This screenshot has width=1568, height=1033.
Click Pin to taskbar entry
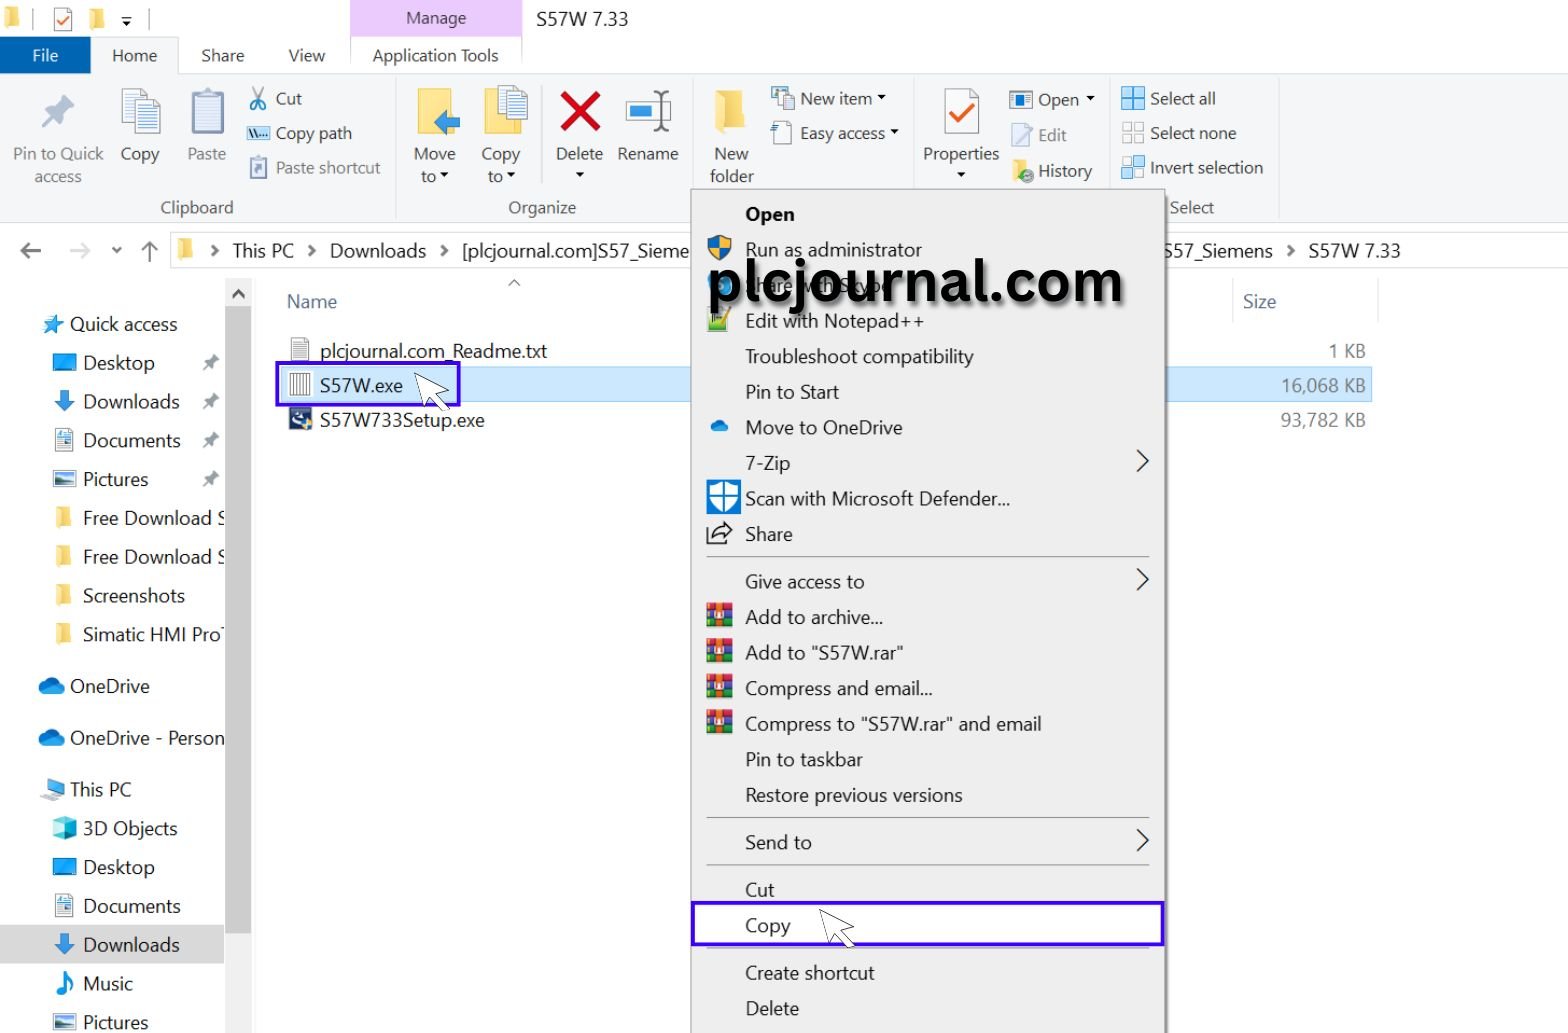coord(927,759)
